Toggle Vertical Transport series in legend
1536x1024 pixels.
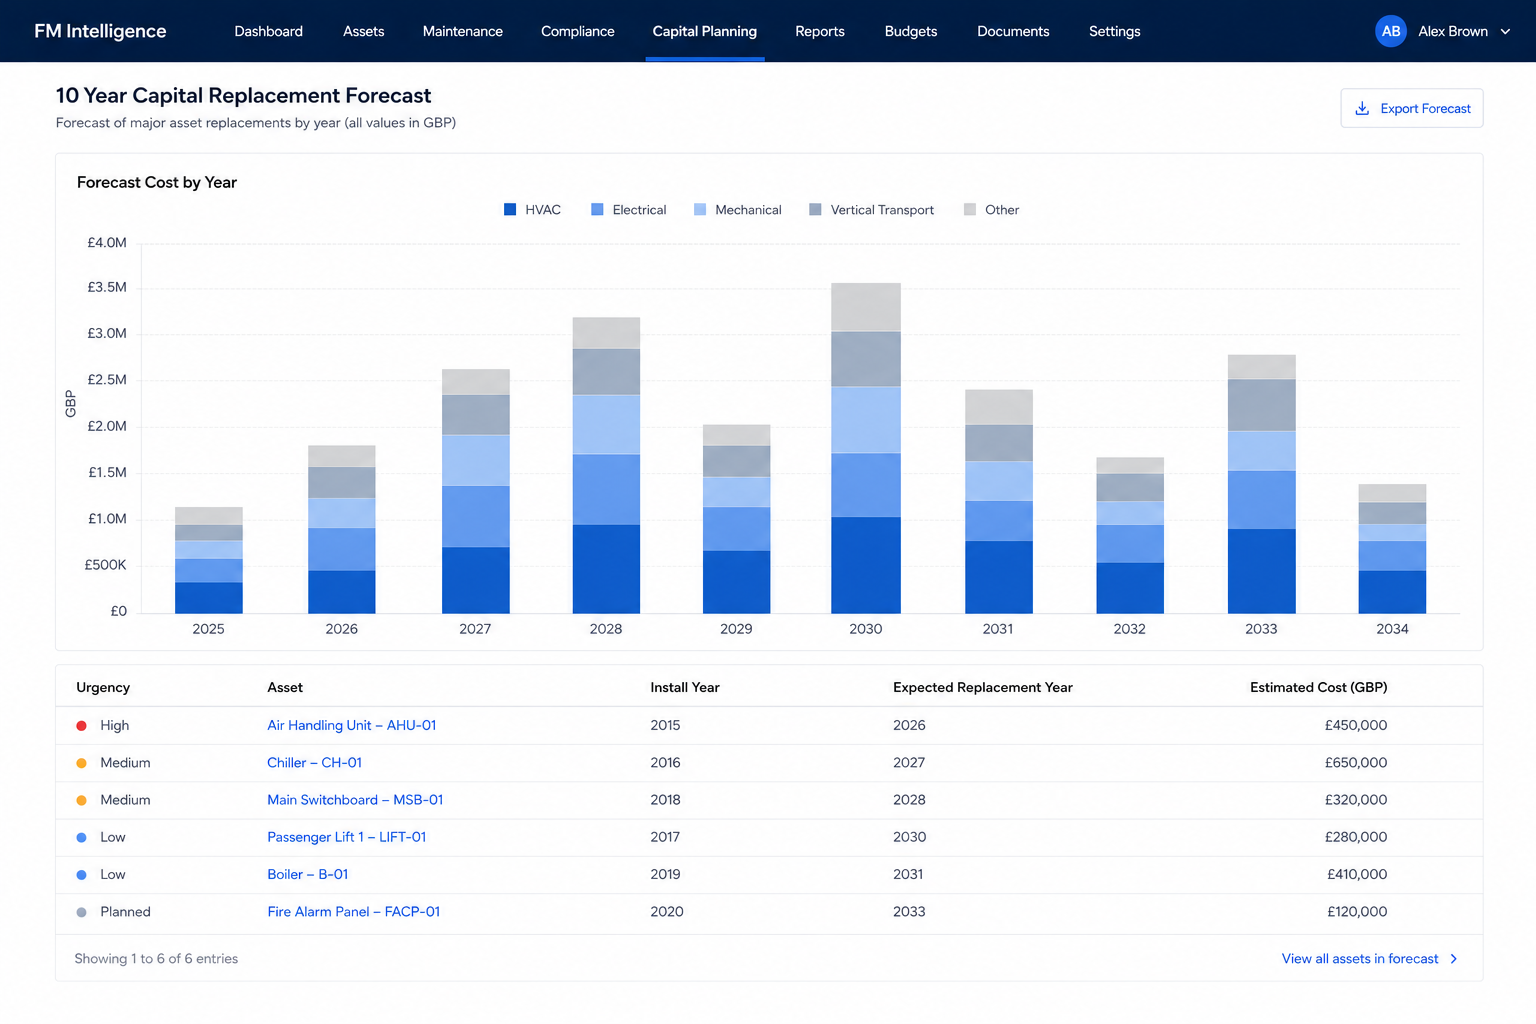pyautogui.click(x=871, y=210)
